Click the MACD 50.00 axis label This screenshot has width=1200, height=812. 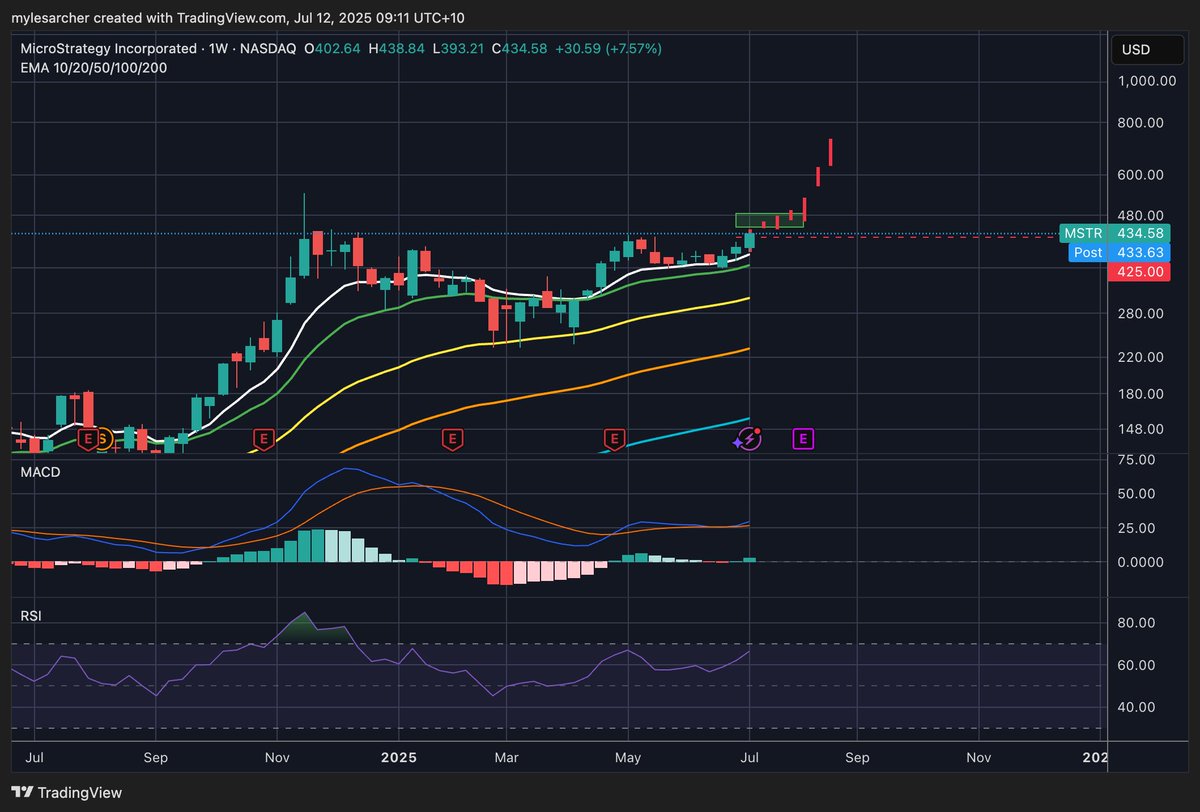(1139, 494)
